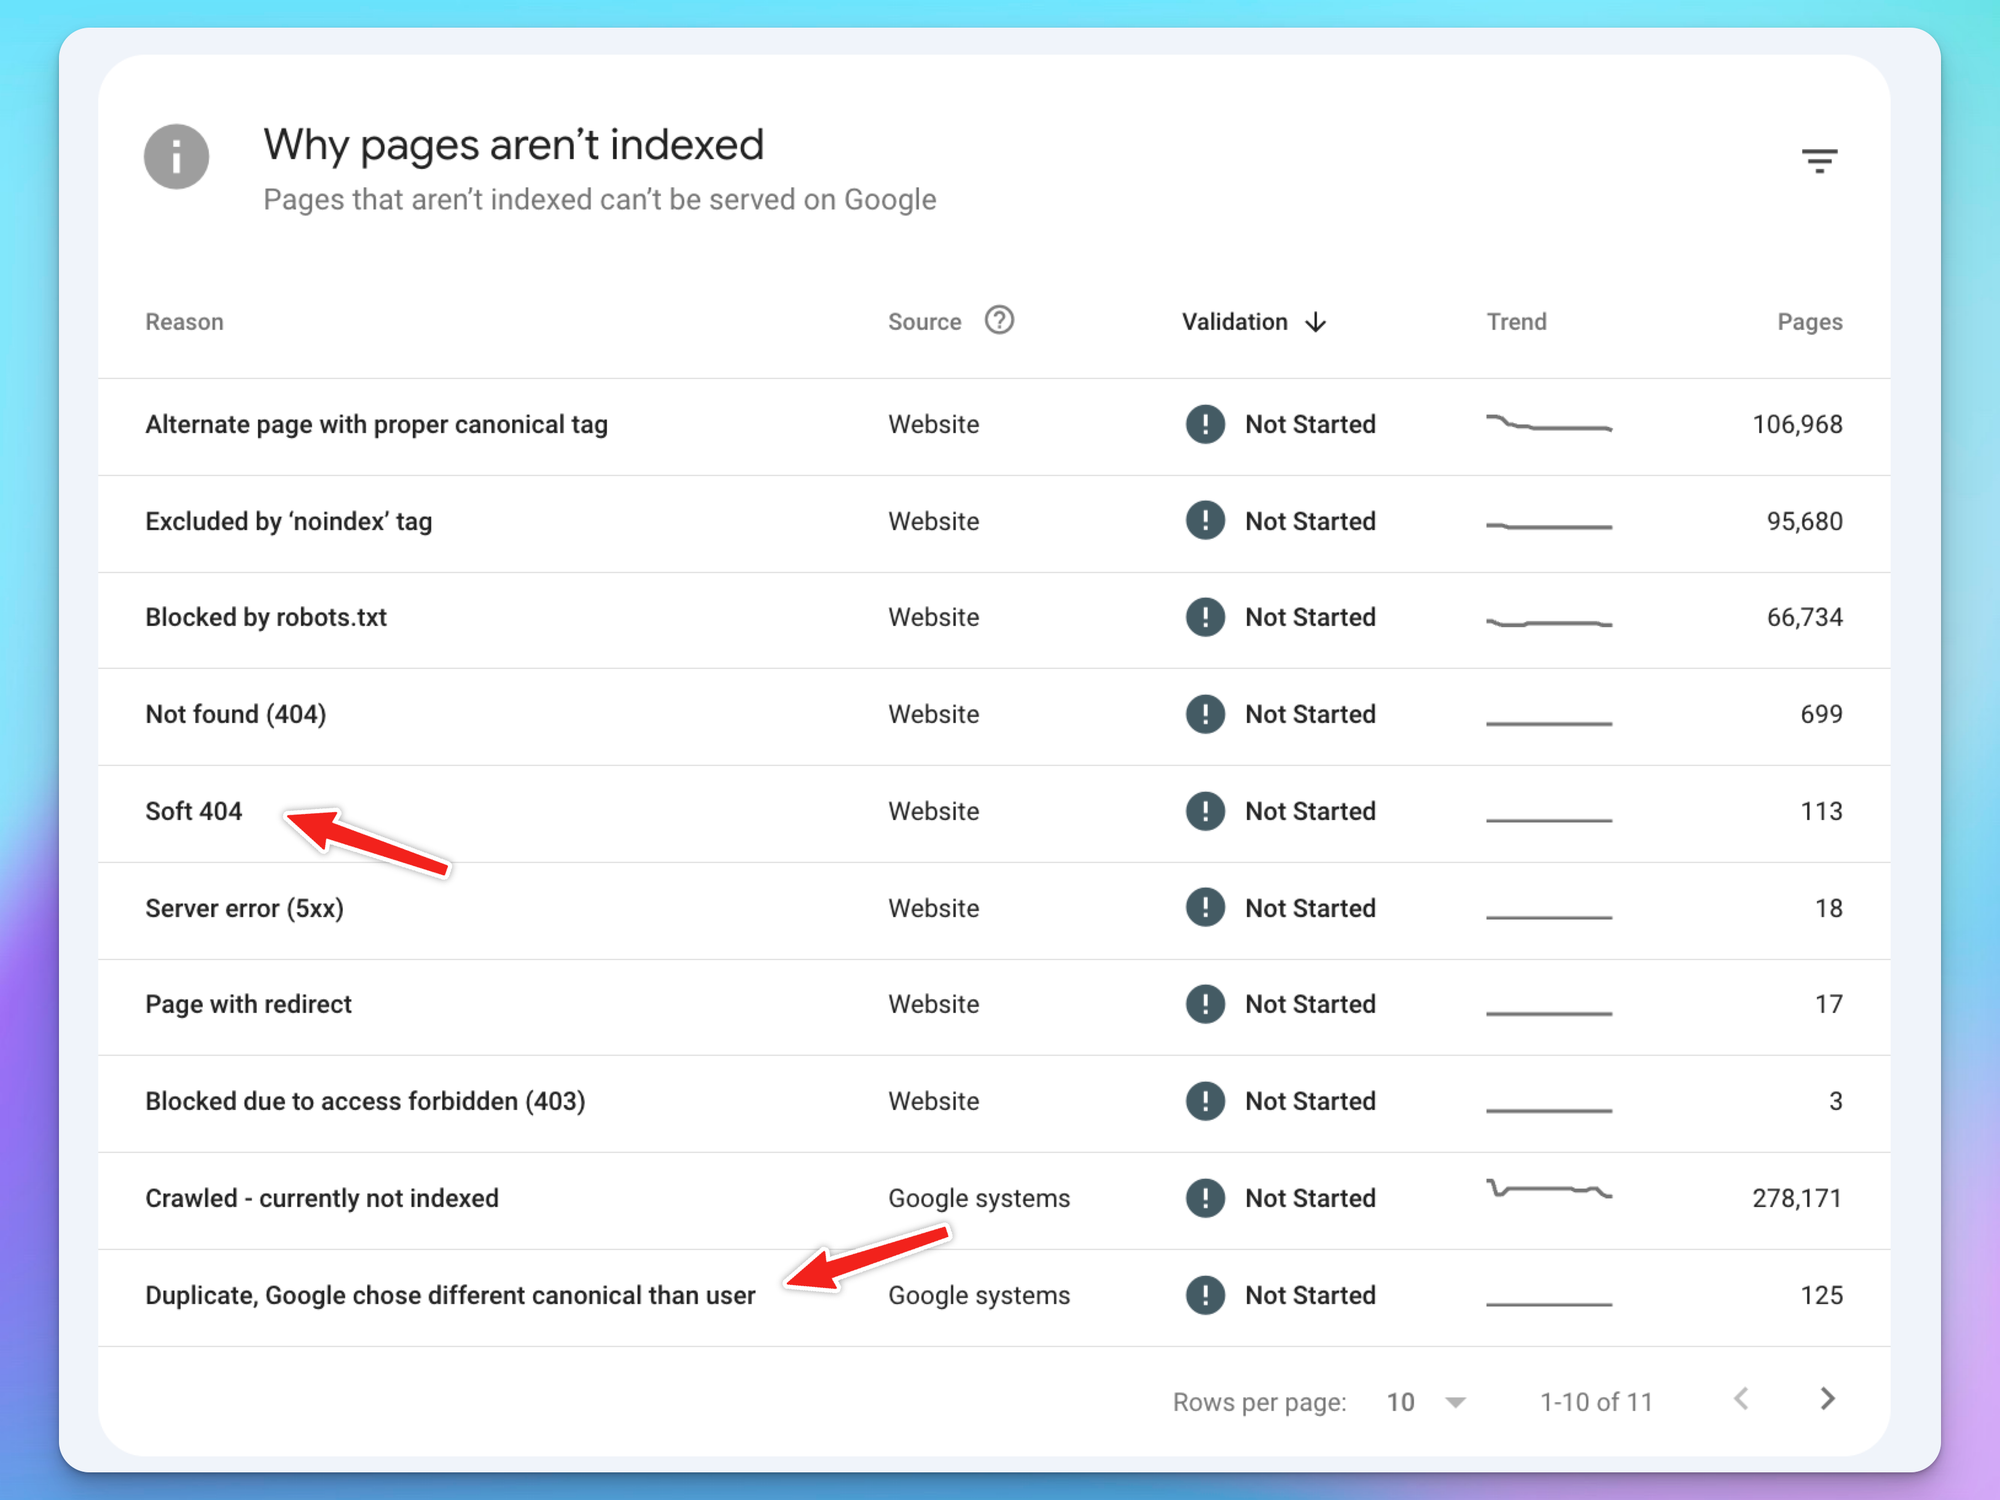
Task: Open Crawled - currently not indexed row
Action: (321, 1198)
